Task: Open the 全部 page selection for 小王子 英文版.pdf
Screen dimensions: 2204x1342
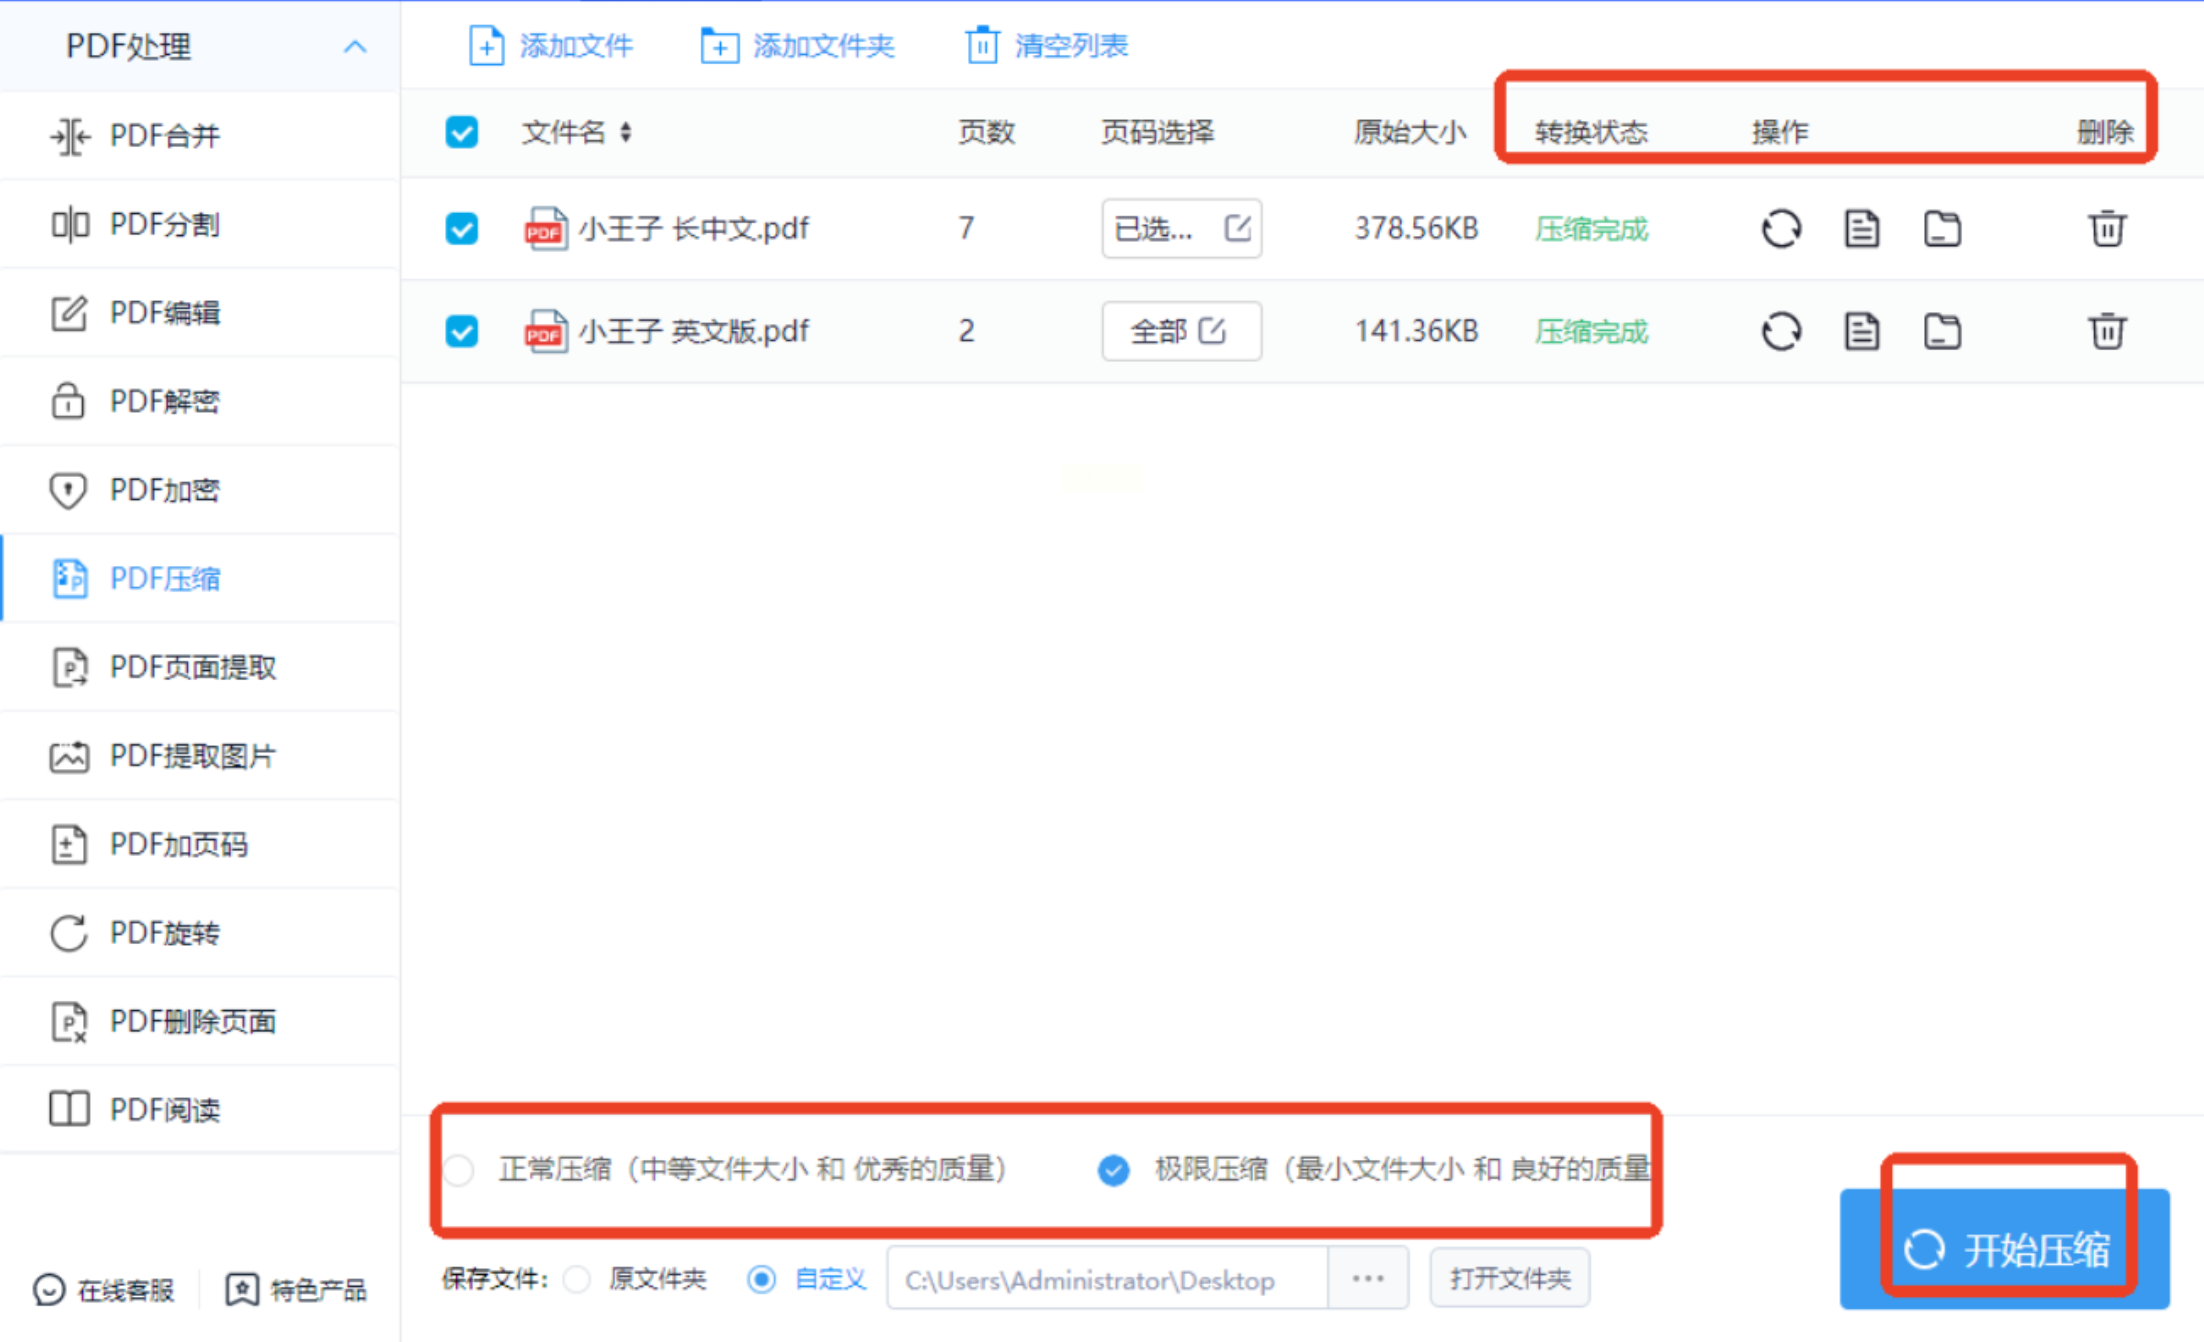Action: (x=1181, y=331)
